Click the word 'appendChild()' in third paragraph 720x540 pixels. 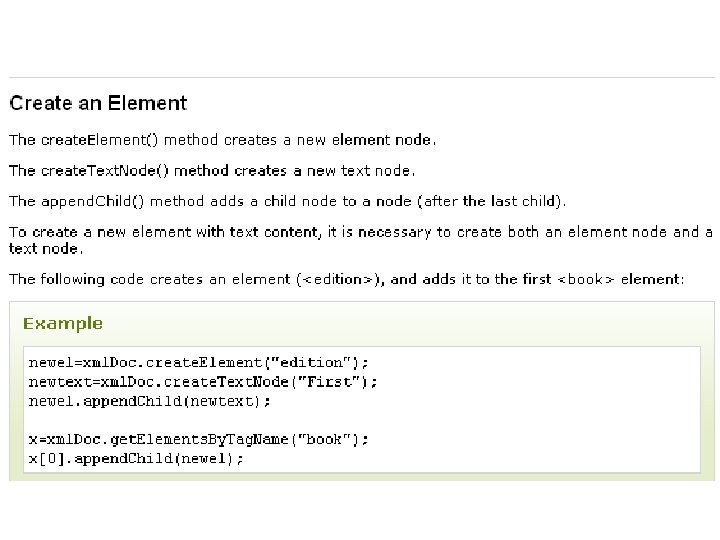(x=93, y=201)
